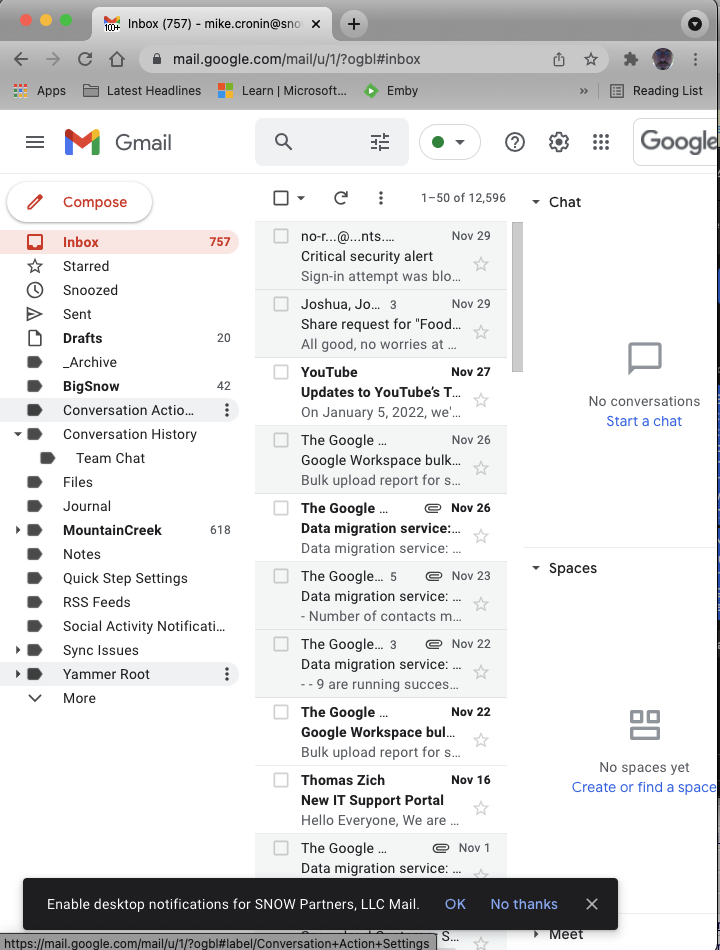Open the Settings gear icon
Screen dimensions: 720x950
[559, 142]
